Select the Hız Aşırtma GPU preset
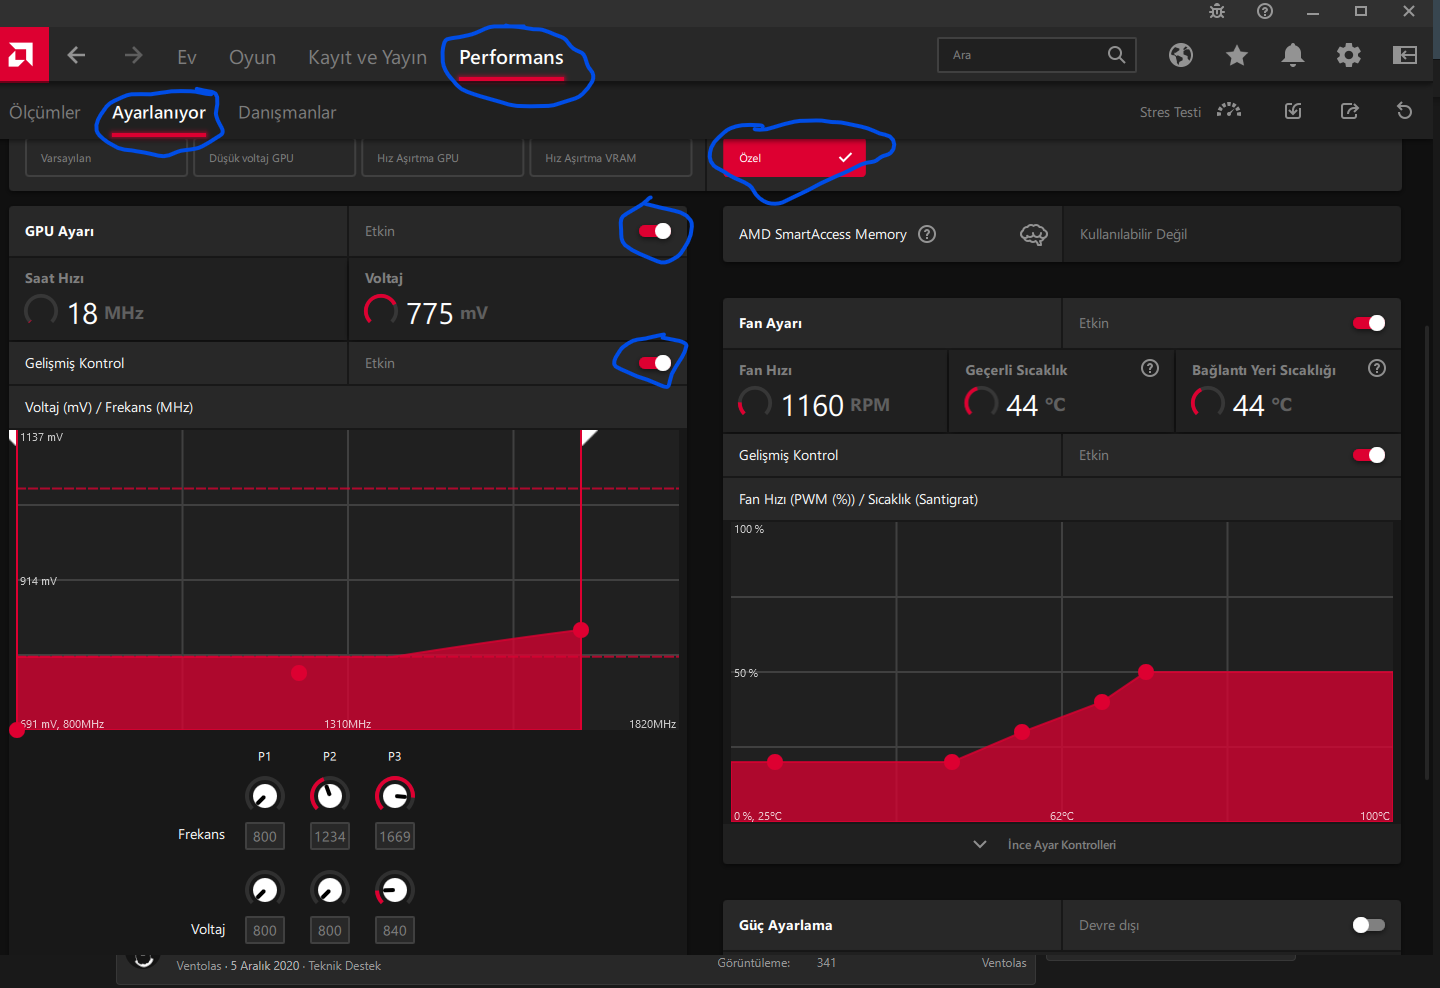This screenshot has width=1440, height=988. tap(442, 158)
